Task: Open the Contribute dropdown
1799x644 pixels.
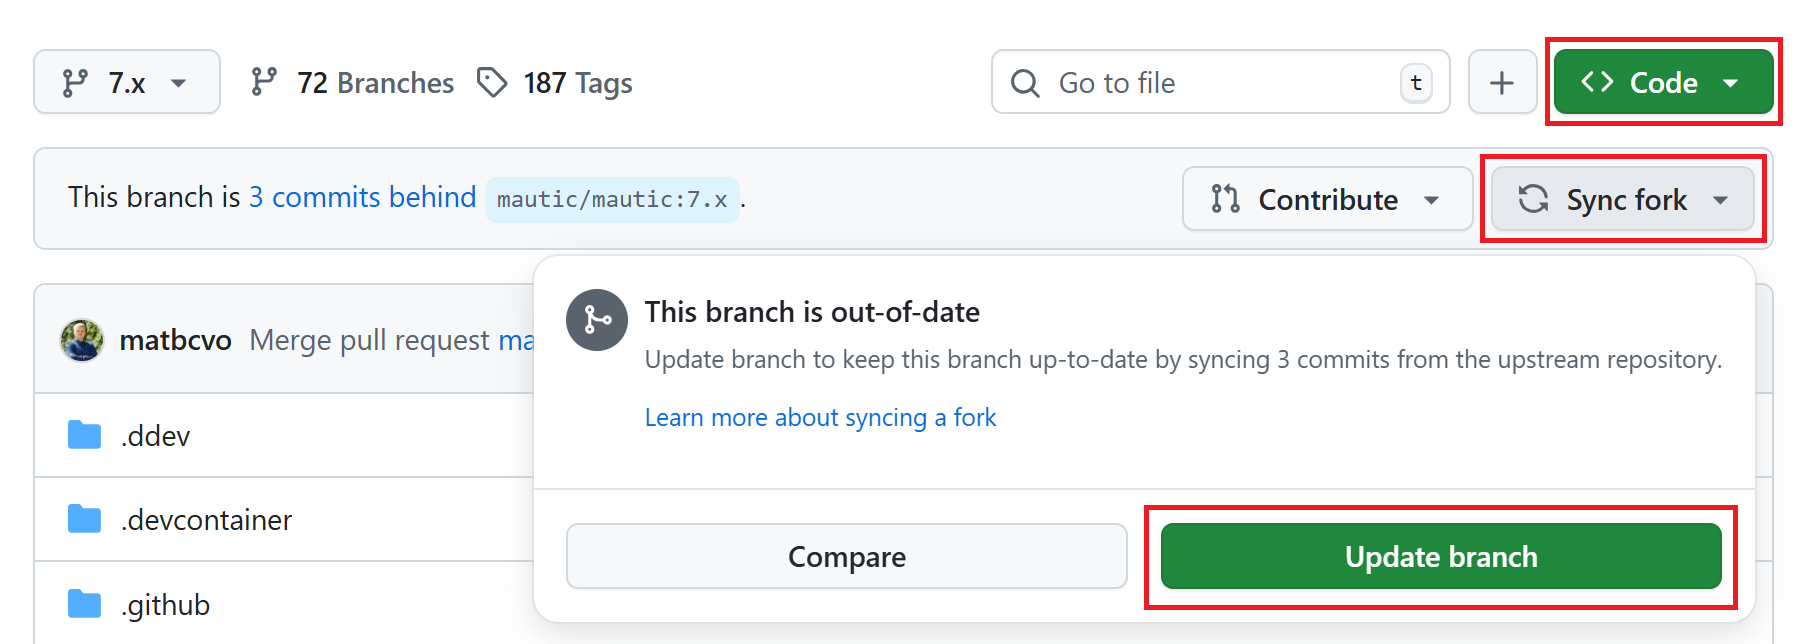Action: pyautogui.click(x=1326, y=199)
